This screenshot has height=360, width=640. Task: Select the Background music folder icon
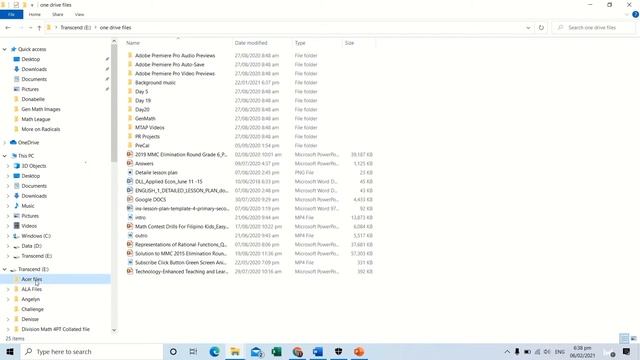click(x=130, y=82)
